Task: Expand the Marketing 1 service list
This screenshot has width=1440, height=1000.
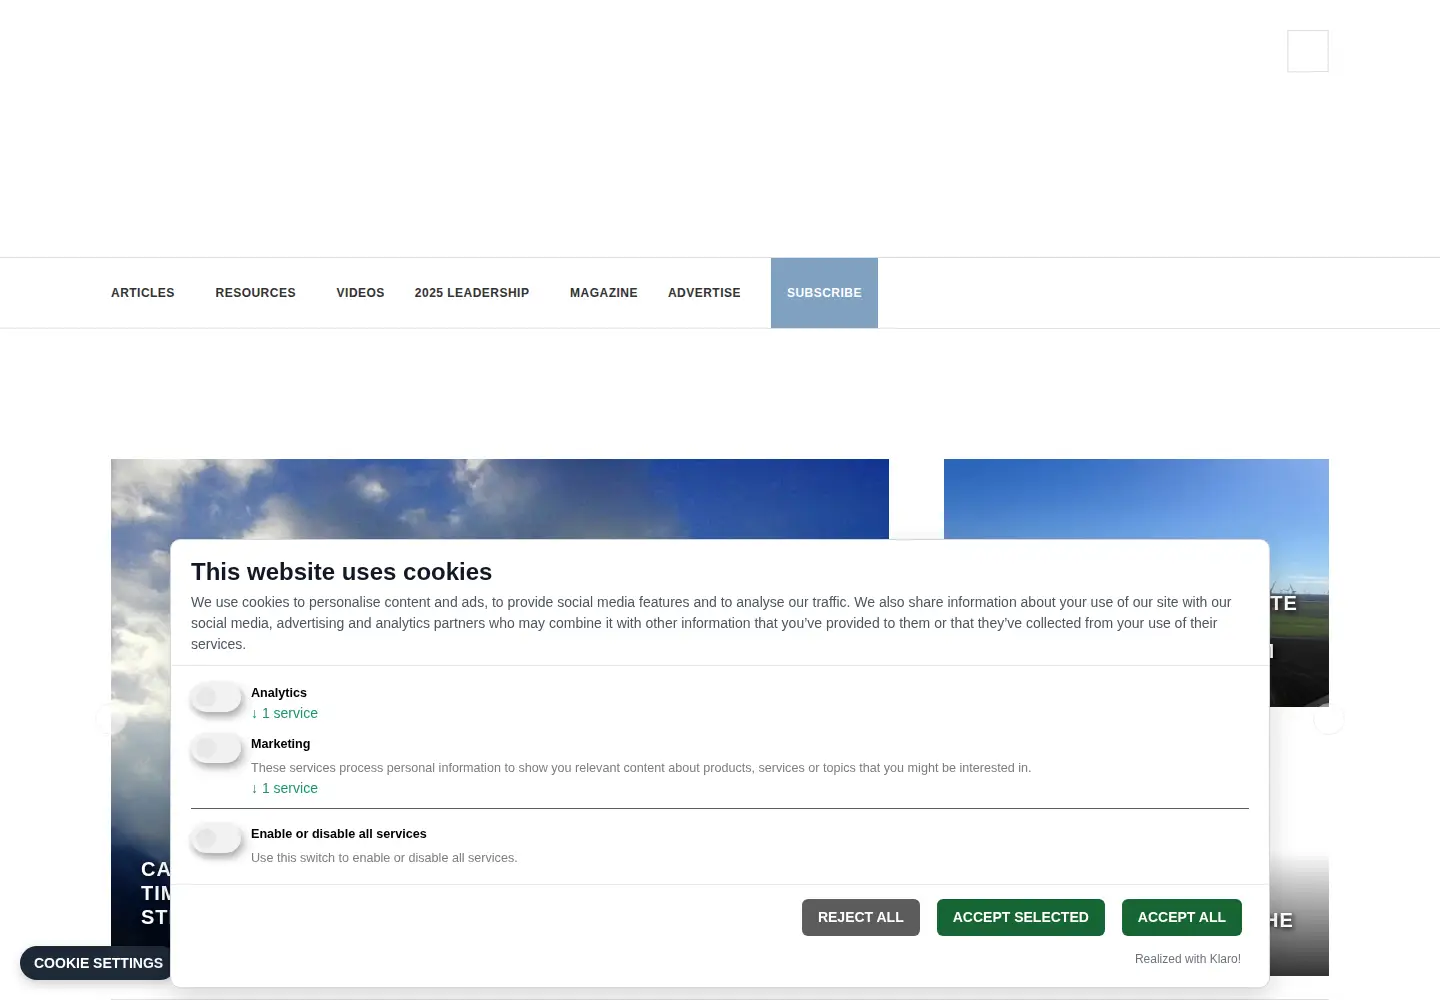Action: (x=284, y=788)
